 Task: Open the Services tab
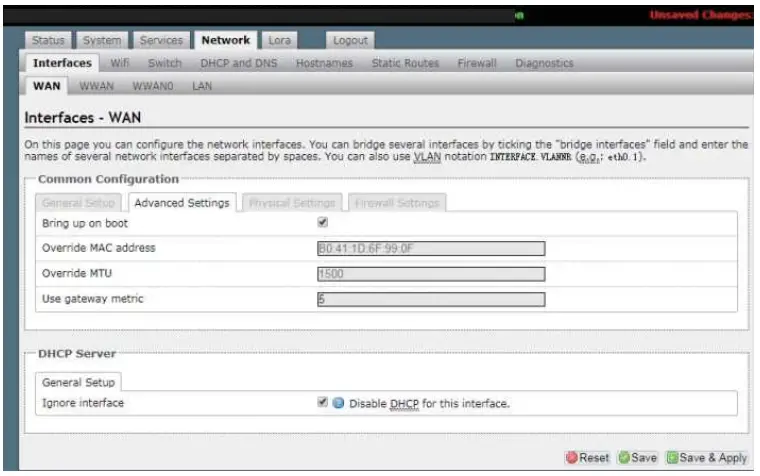coord(161,40)
